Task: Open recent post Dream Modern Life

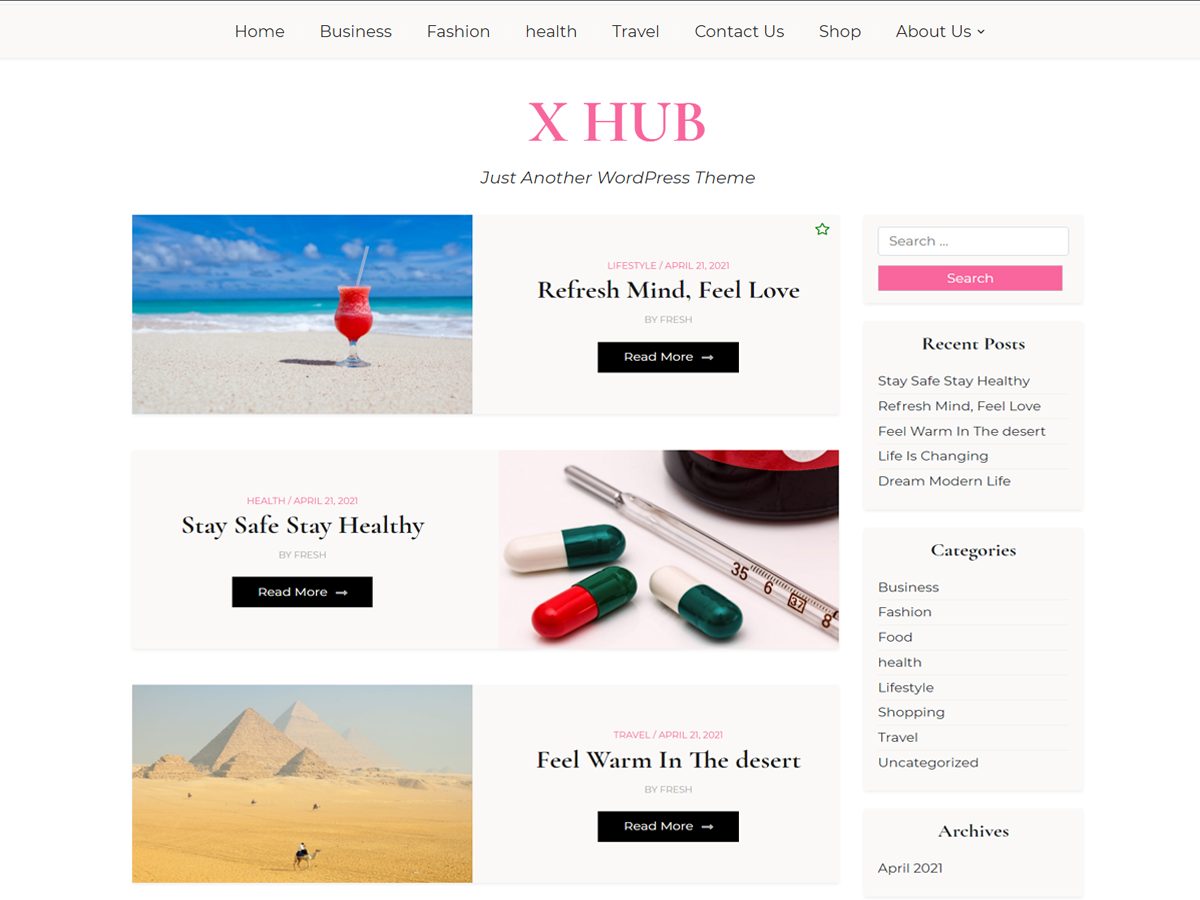Action: point(944,481)
